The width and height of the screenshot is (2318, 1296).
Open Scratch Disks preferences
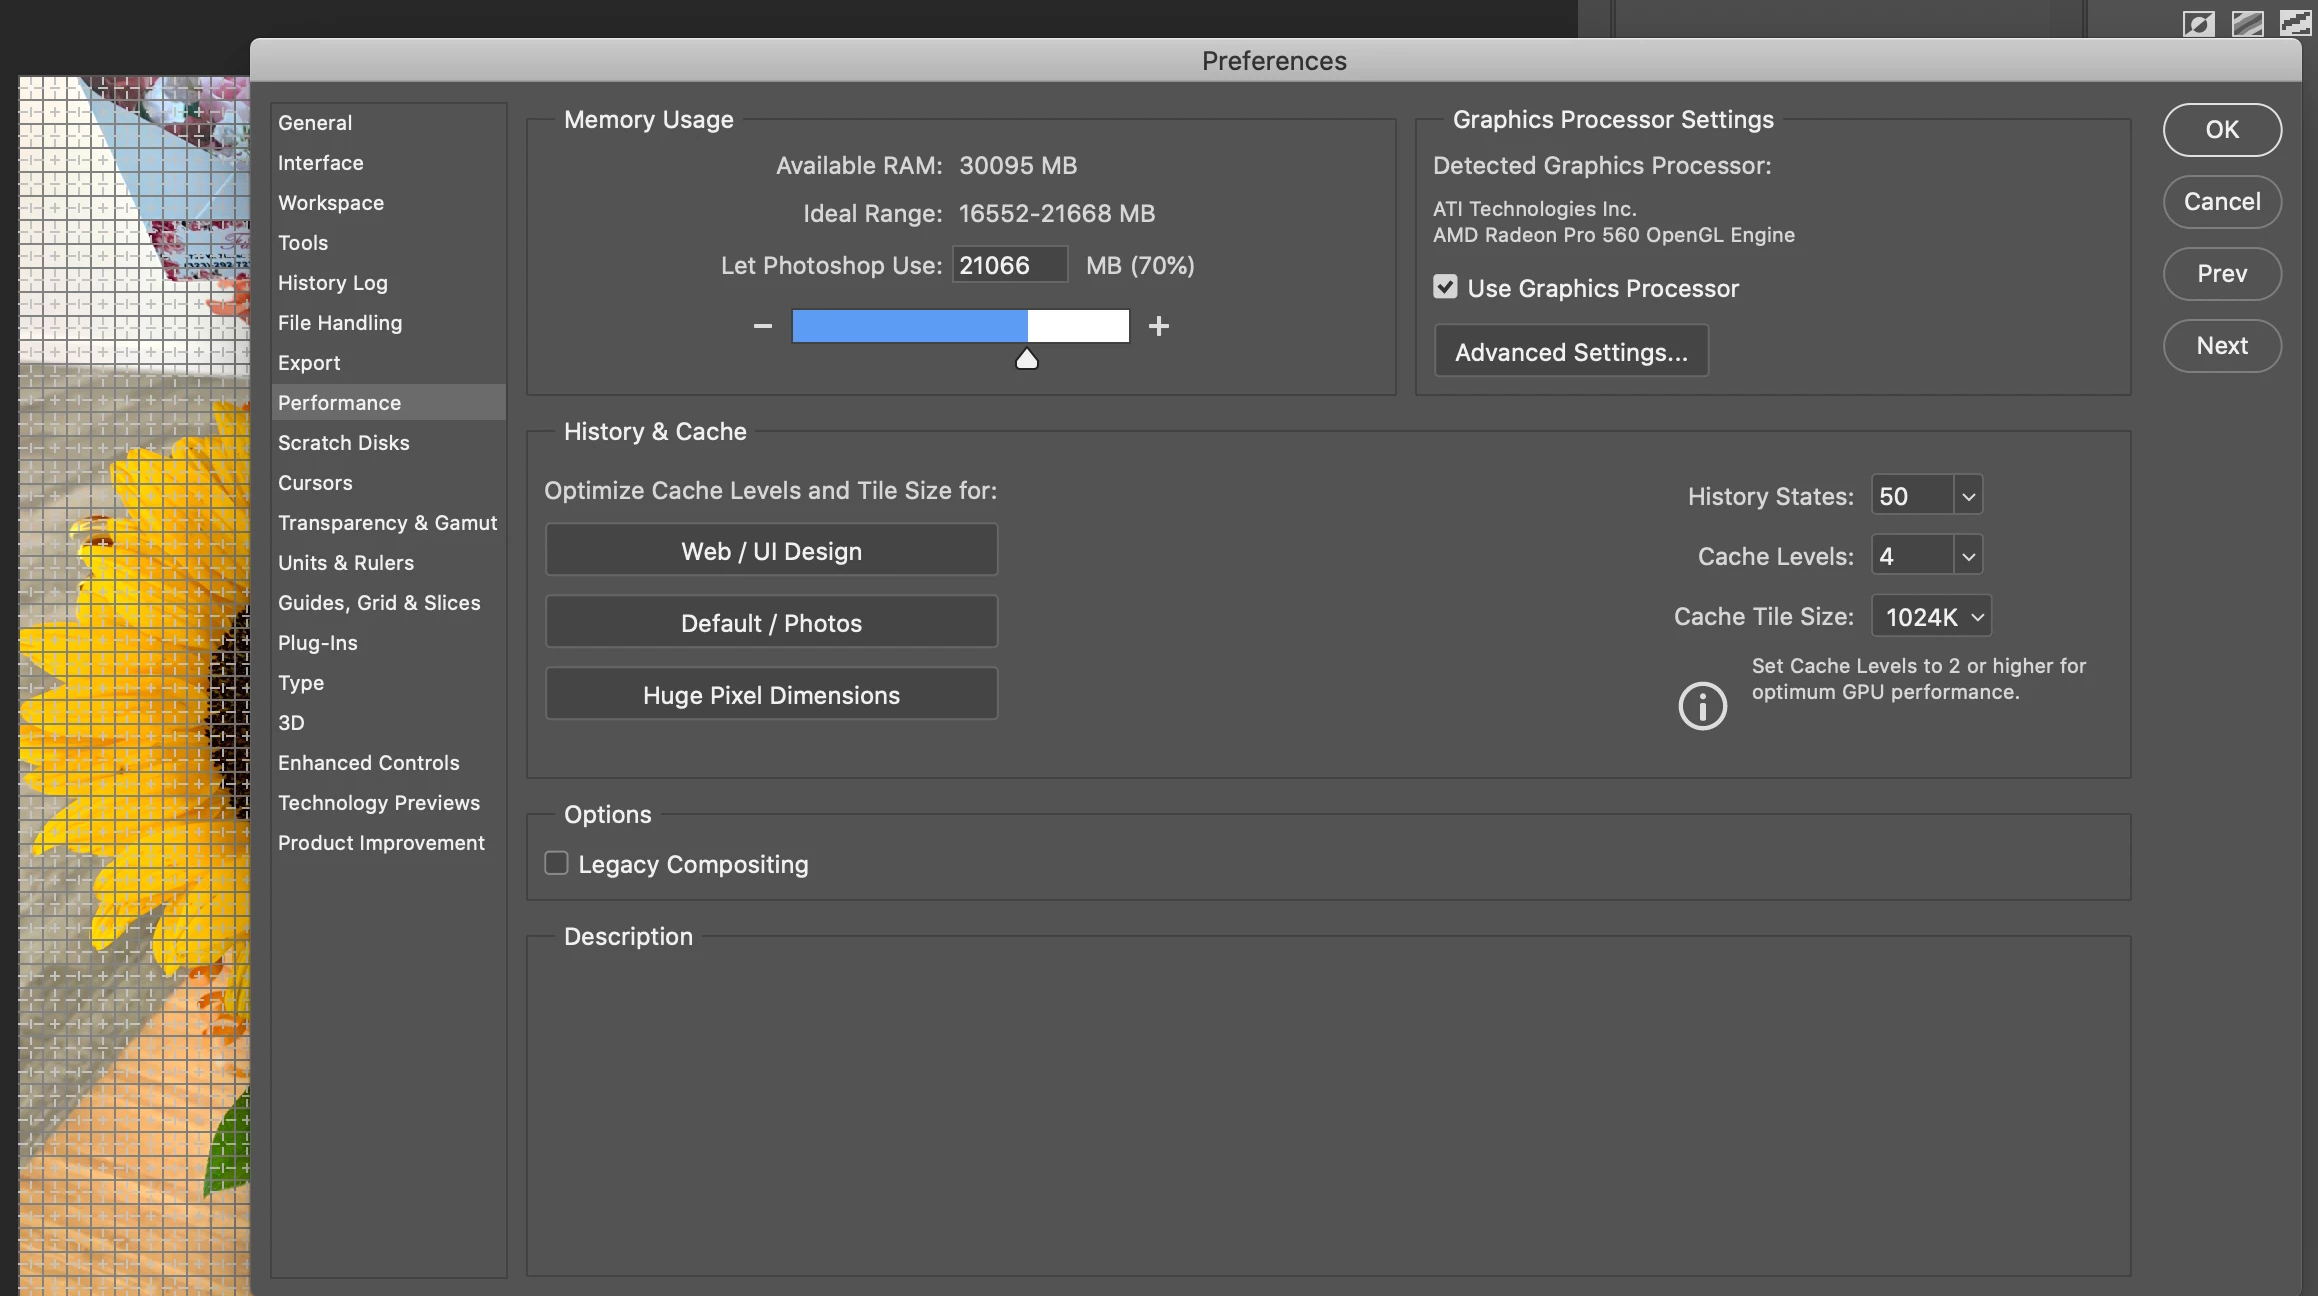(388, 443)
